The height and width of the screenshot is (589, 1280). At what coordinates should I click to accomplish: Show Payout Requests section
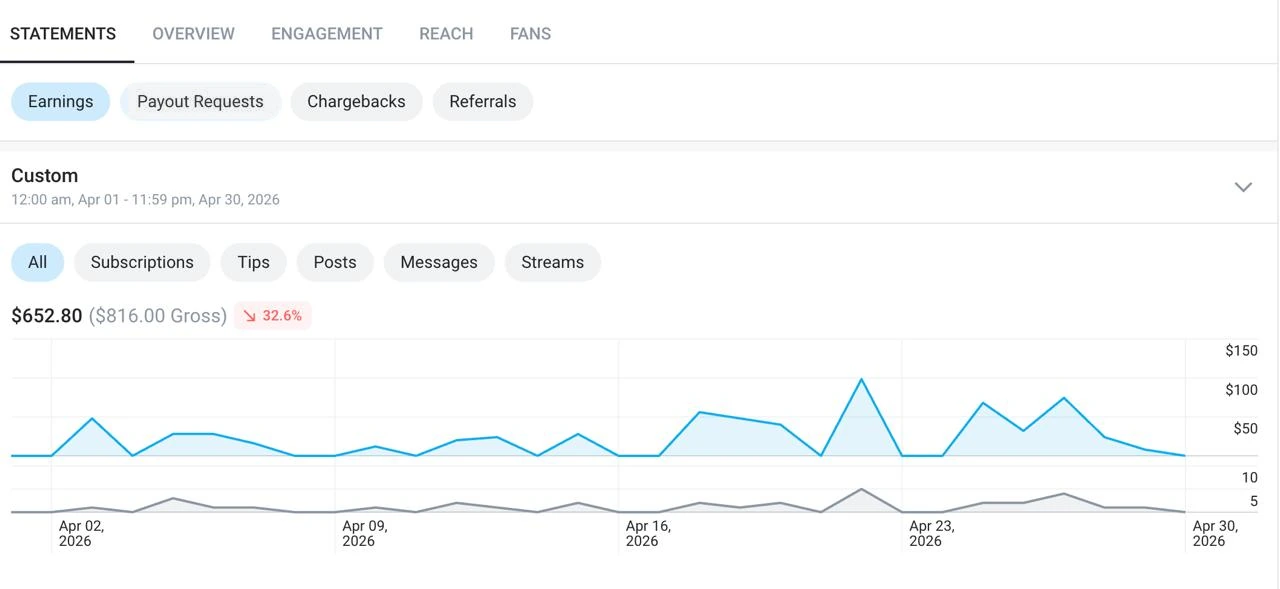[200, 101]
